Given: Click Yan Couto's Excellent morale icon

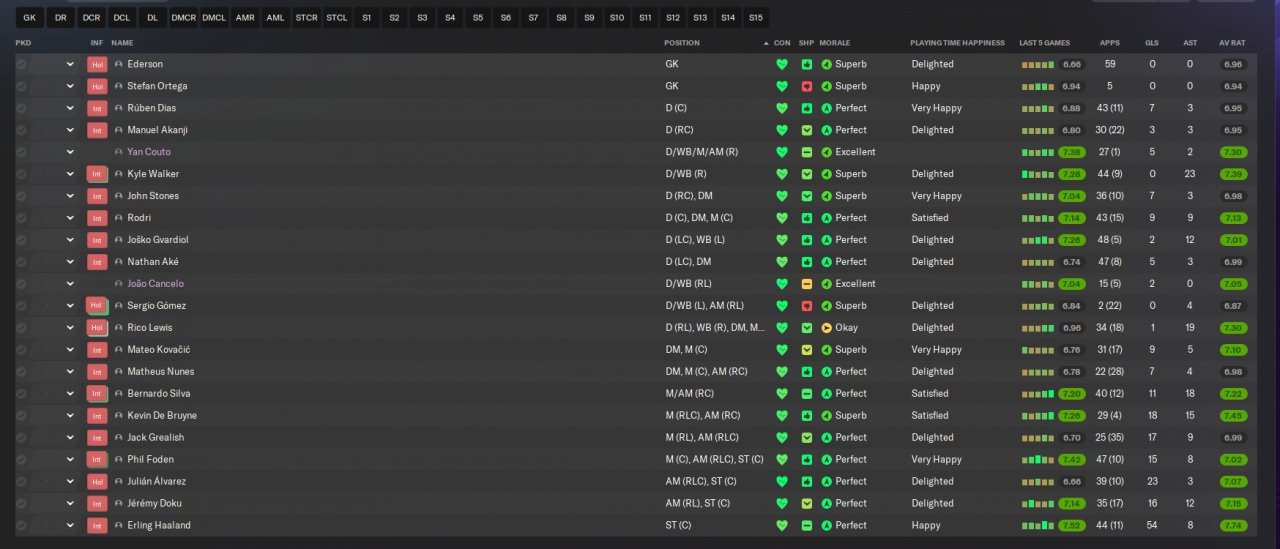Looking at the screenshot, I should coord(827,152).
